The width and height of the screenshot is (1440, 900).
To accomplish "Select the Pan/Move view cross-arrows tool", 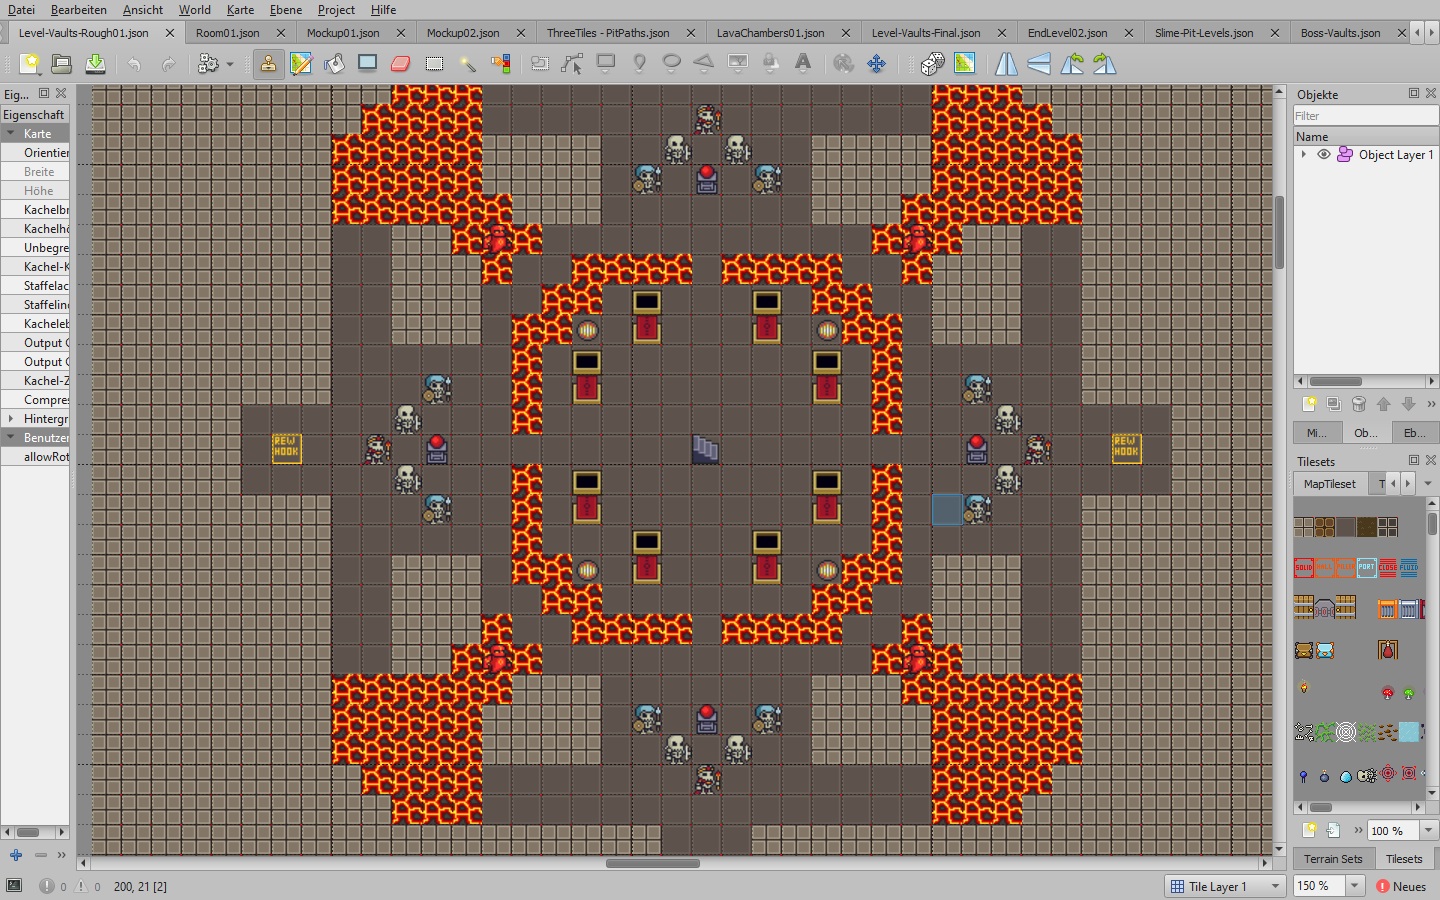I will coord(876,64).
